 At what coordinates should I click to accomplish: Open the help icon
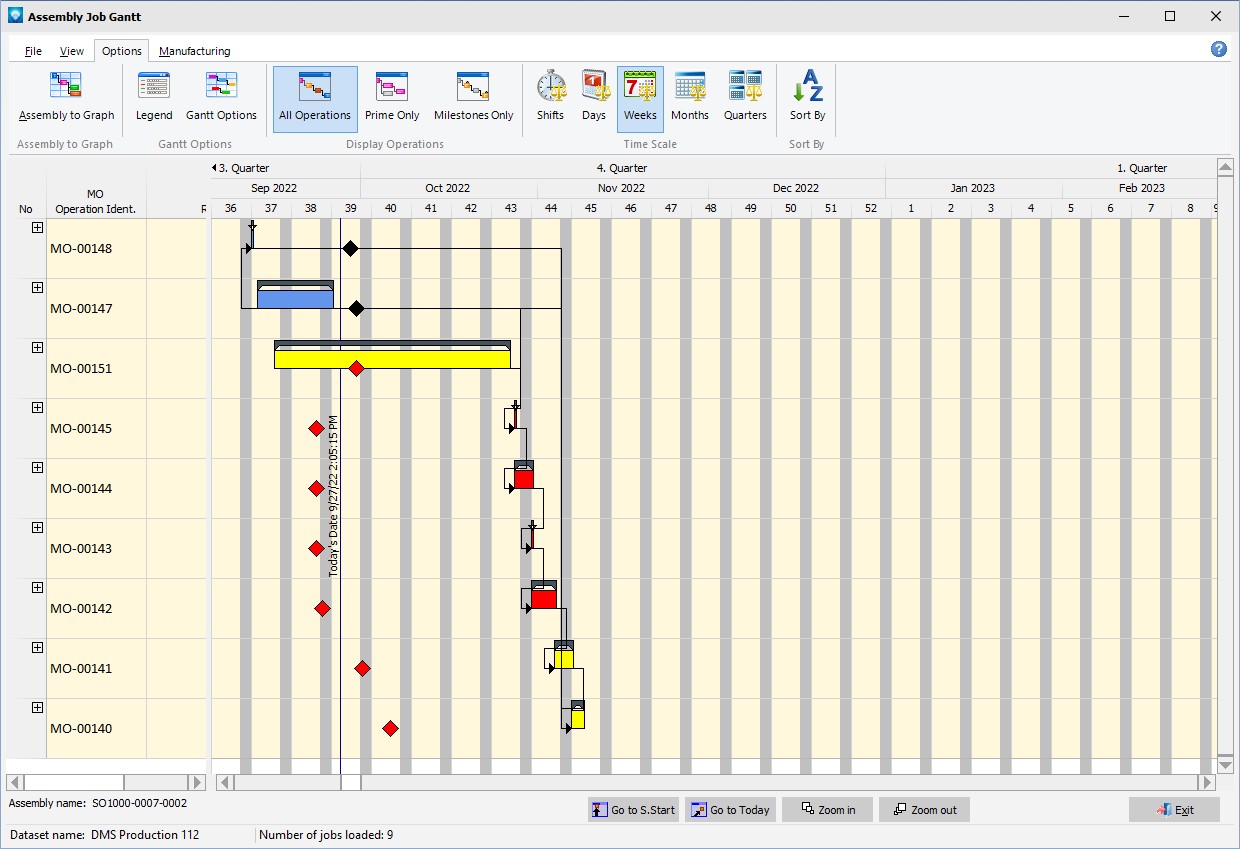1219,49
